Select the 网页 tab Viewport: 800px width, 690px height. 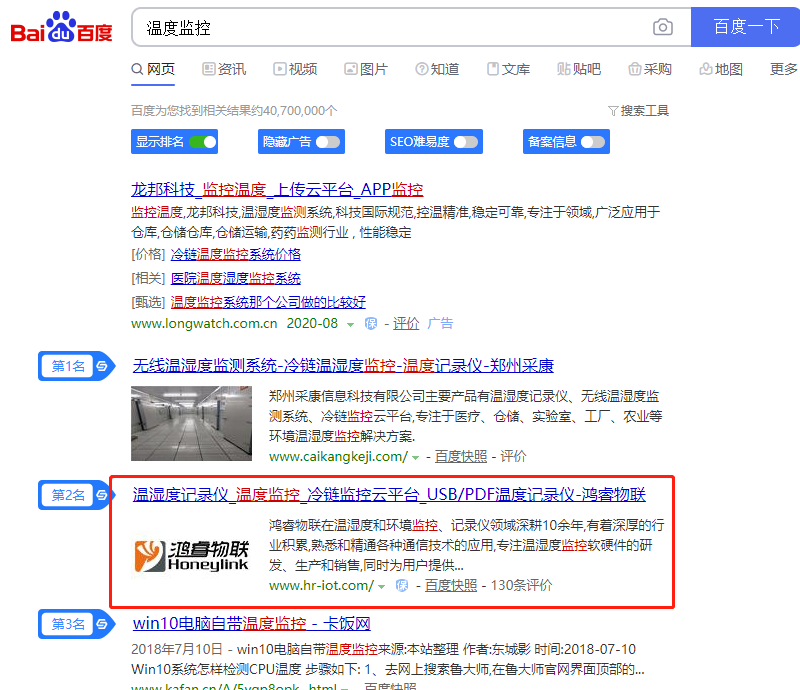[153, 69]
